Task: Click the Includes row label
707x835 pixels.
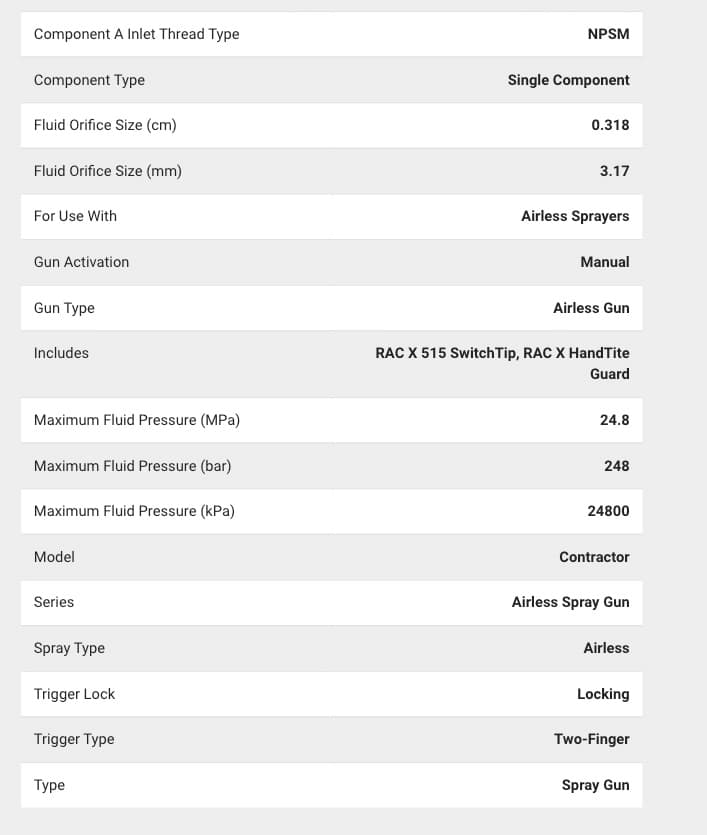Action: pos(61,353)
